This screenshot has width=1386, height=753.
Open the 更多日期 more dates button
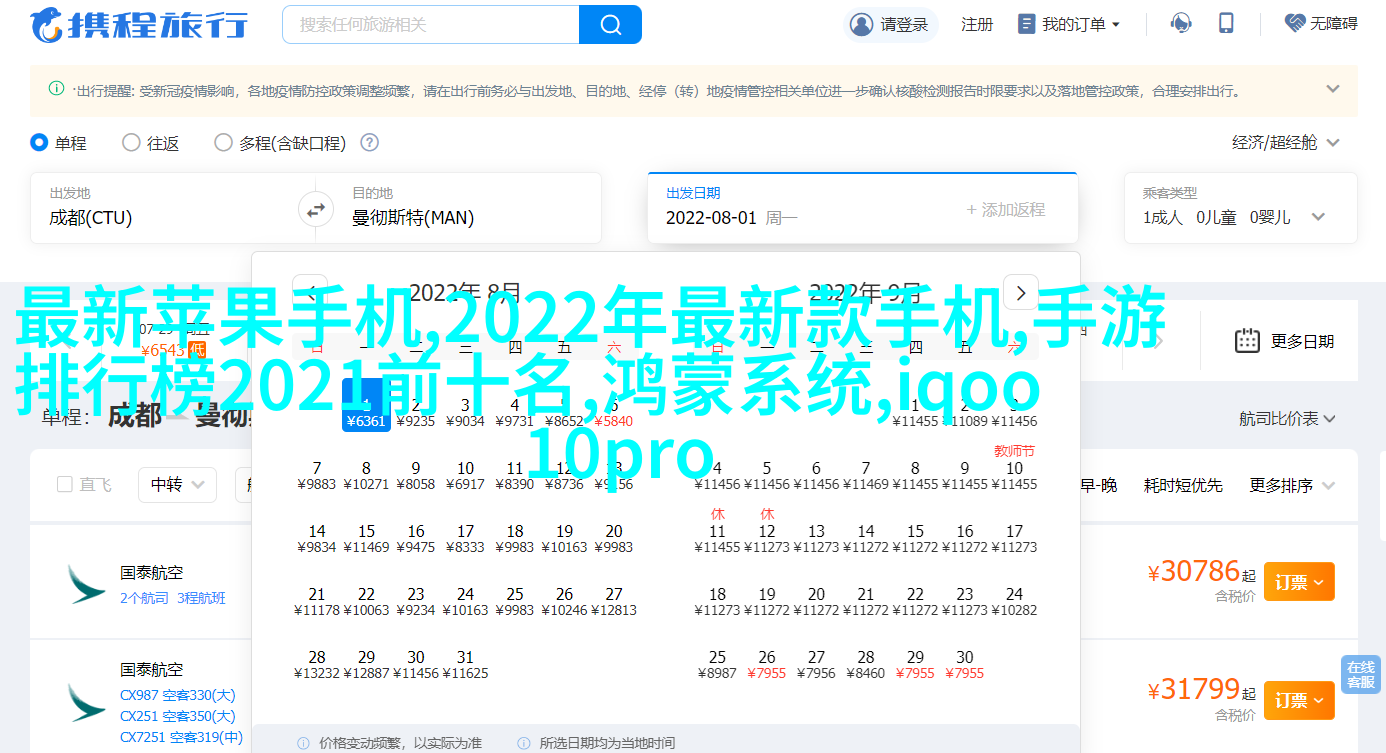(1285, 341)
